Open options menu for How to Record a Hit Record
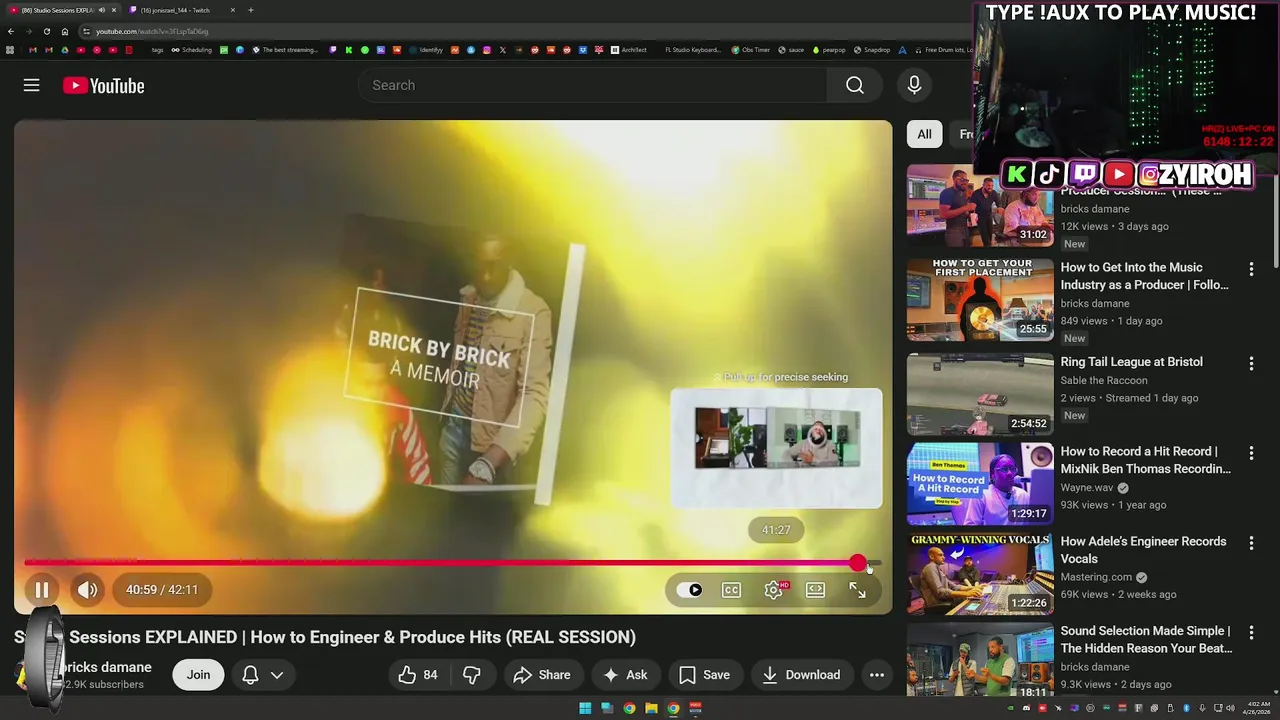 click(x=1251, y=452)
